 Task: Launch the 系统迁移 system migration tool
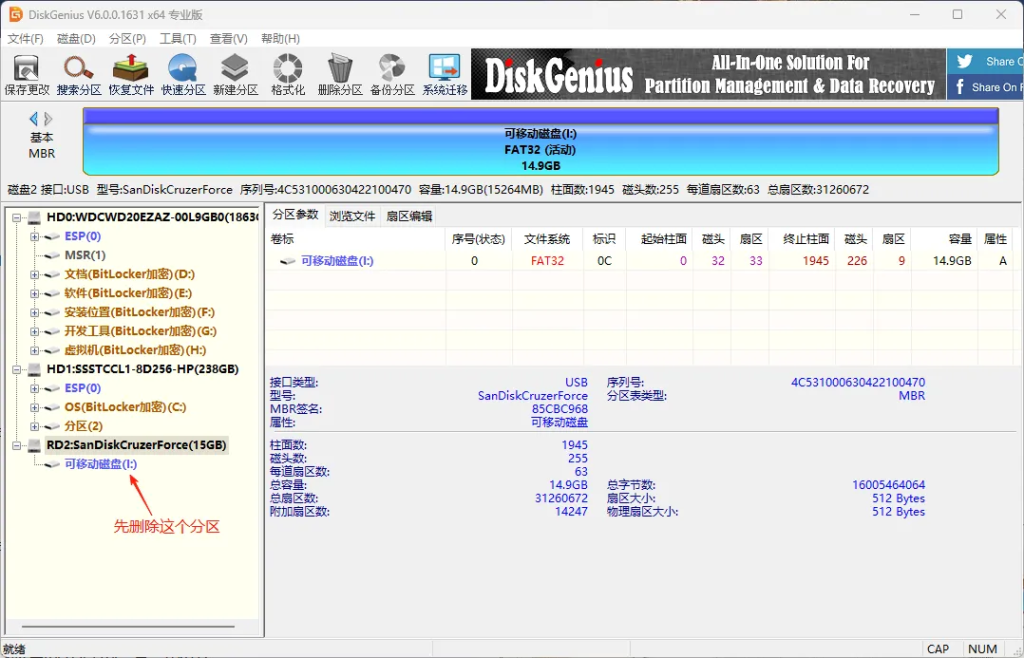(444, 75)
